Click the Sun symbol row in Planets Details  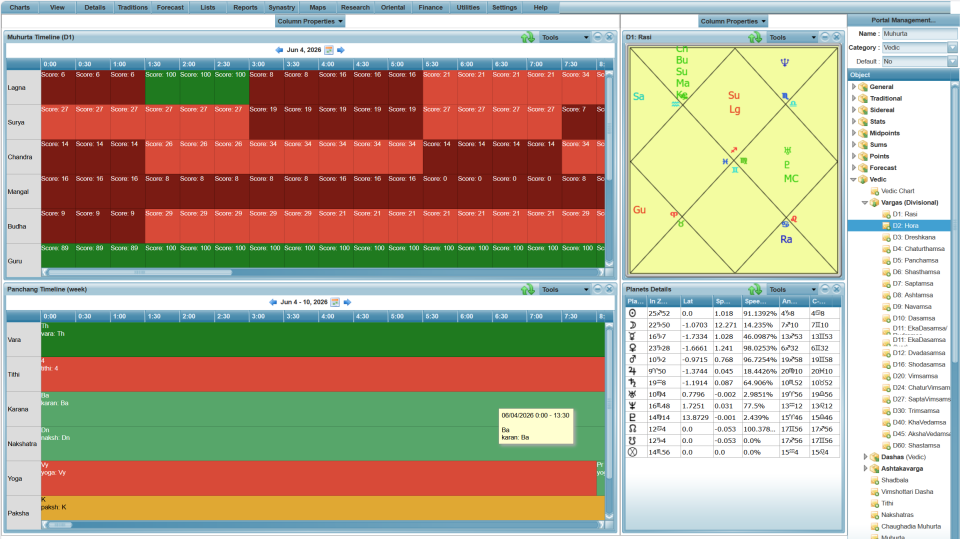coord(732,313)
